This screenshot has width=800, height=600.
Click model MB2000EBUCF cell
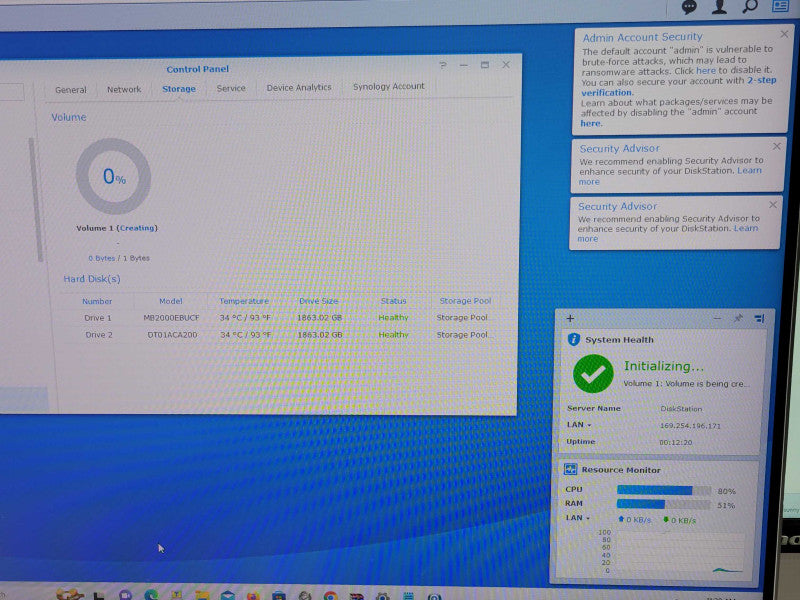[171, 317]
